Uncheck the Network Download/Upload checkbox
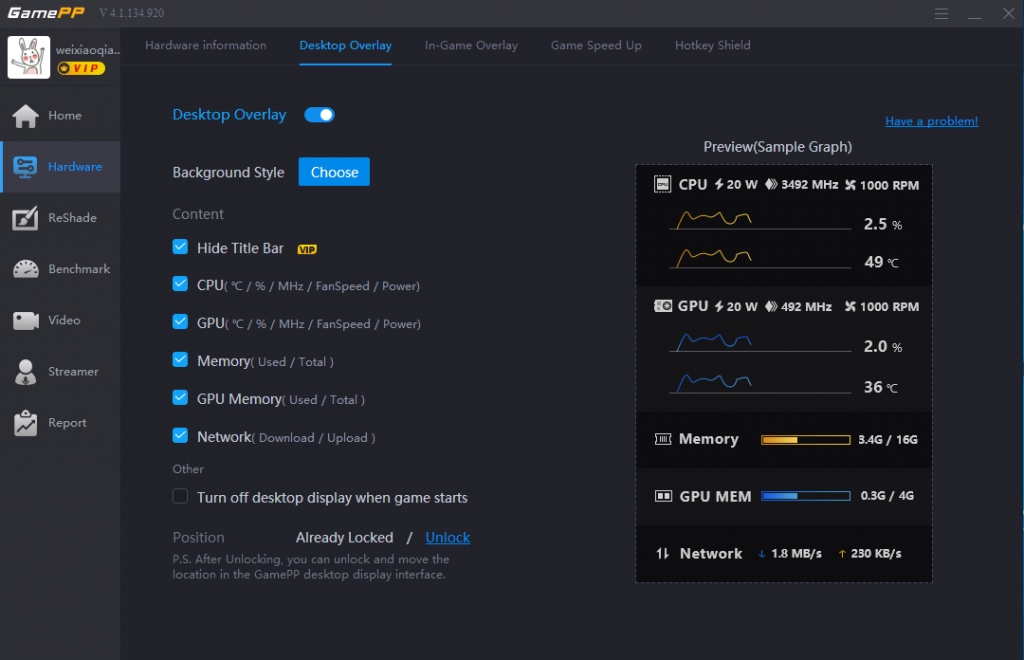This screenshot has height=660, width=1024. click(x=180, y=435)
